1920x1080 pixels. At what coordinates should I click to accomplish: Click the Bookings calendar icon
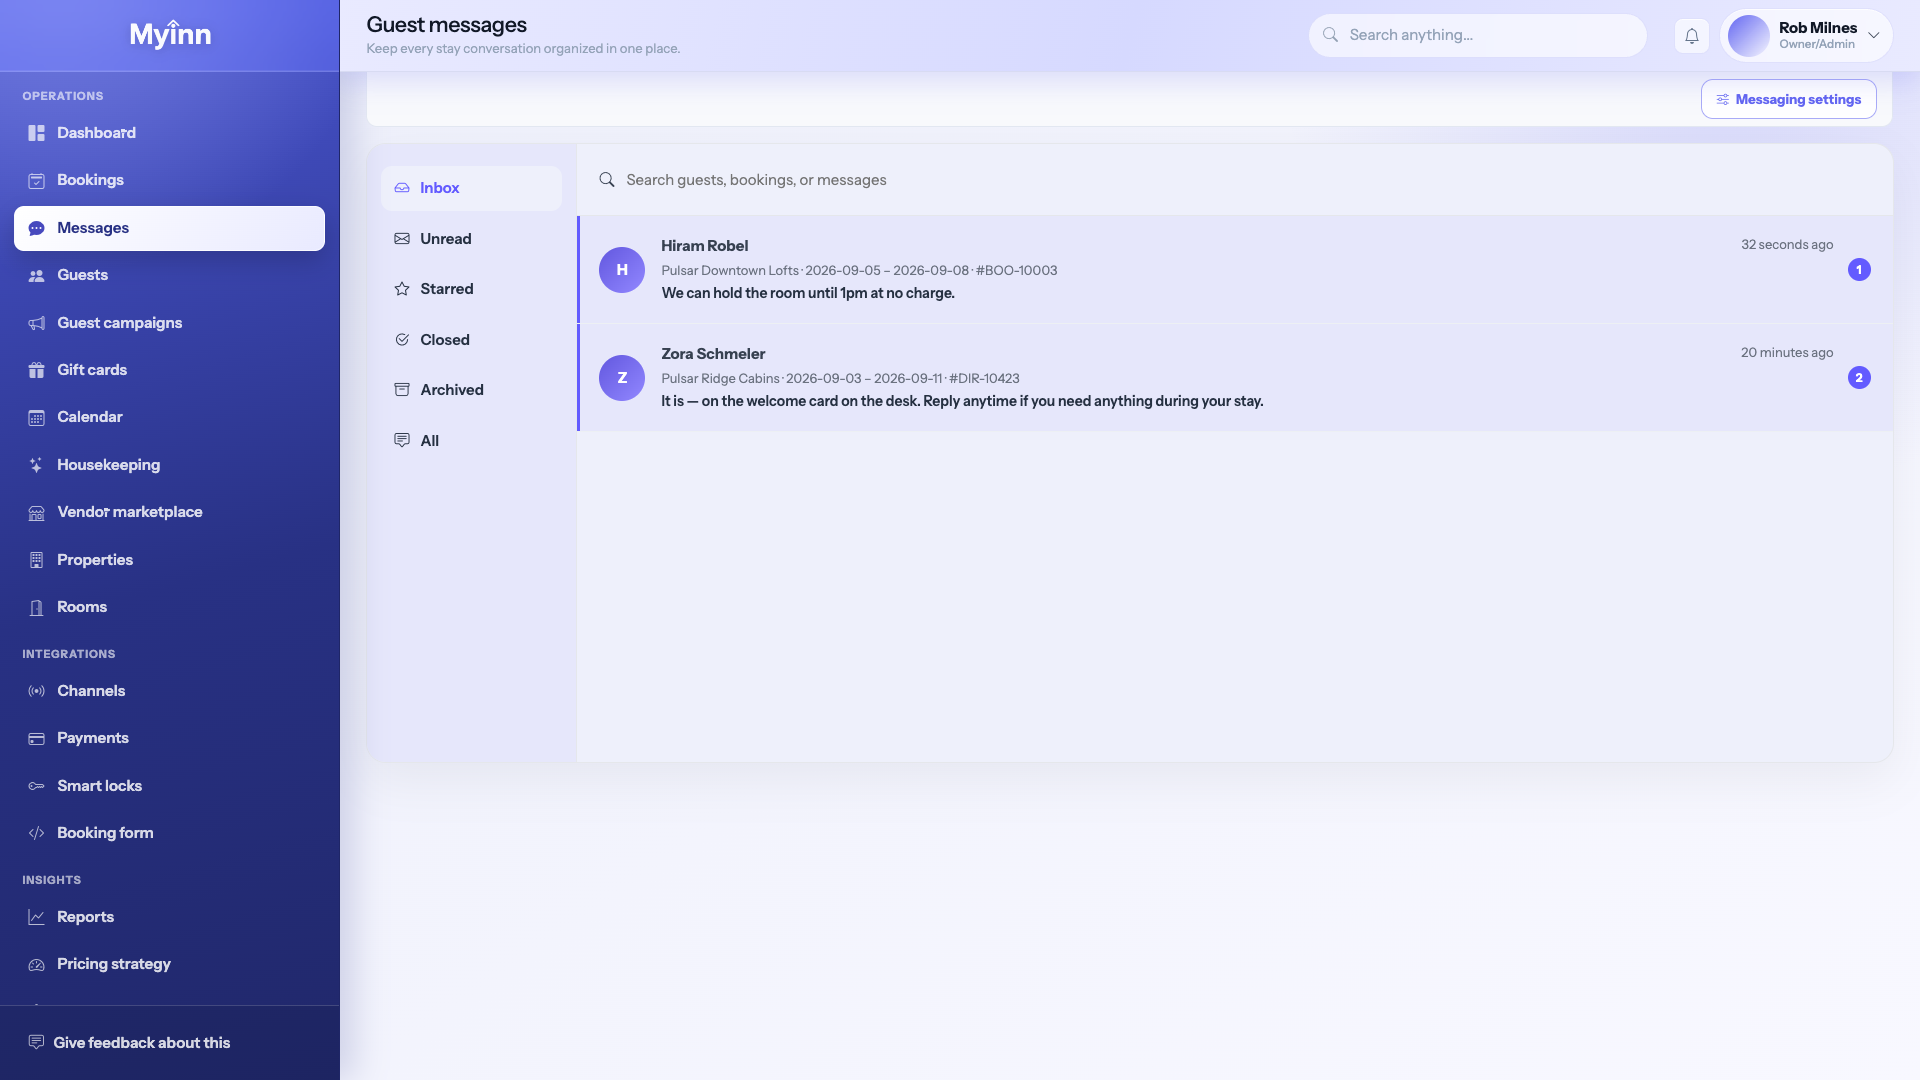pyautogui.click(x=37, y=181)
